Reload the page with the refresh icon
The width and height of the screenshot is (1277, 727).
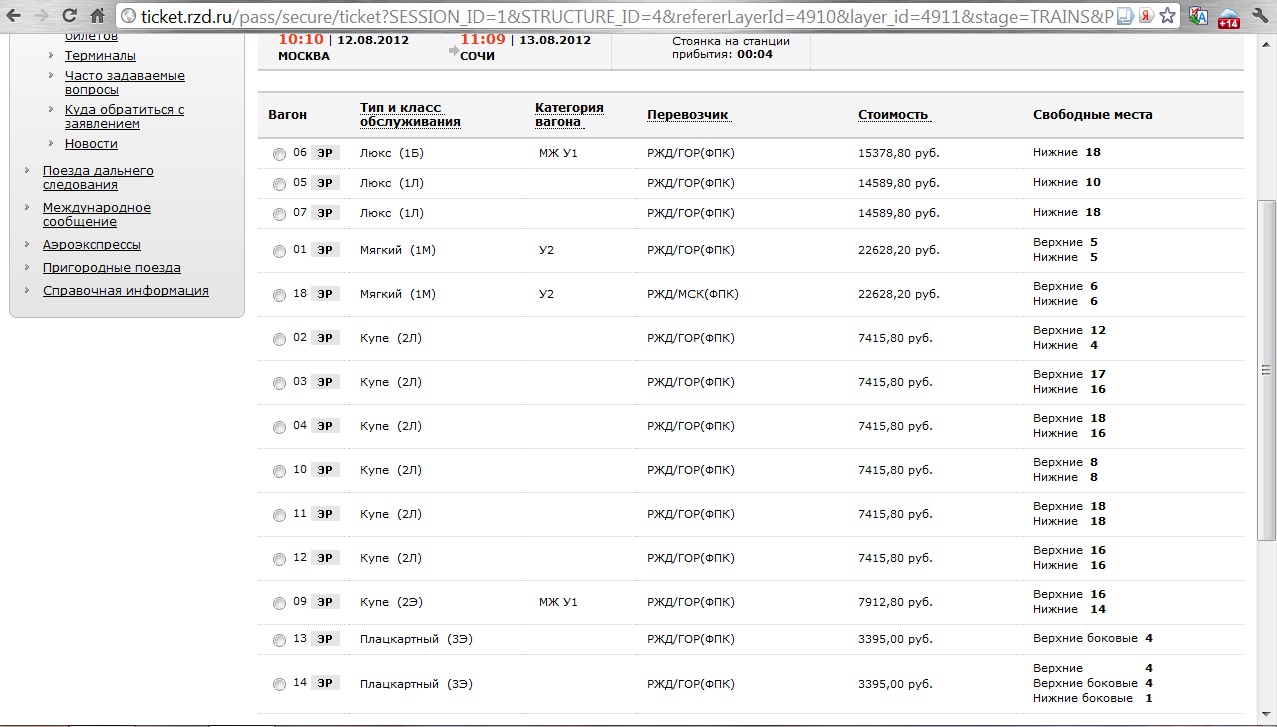pos(69,16)
